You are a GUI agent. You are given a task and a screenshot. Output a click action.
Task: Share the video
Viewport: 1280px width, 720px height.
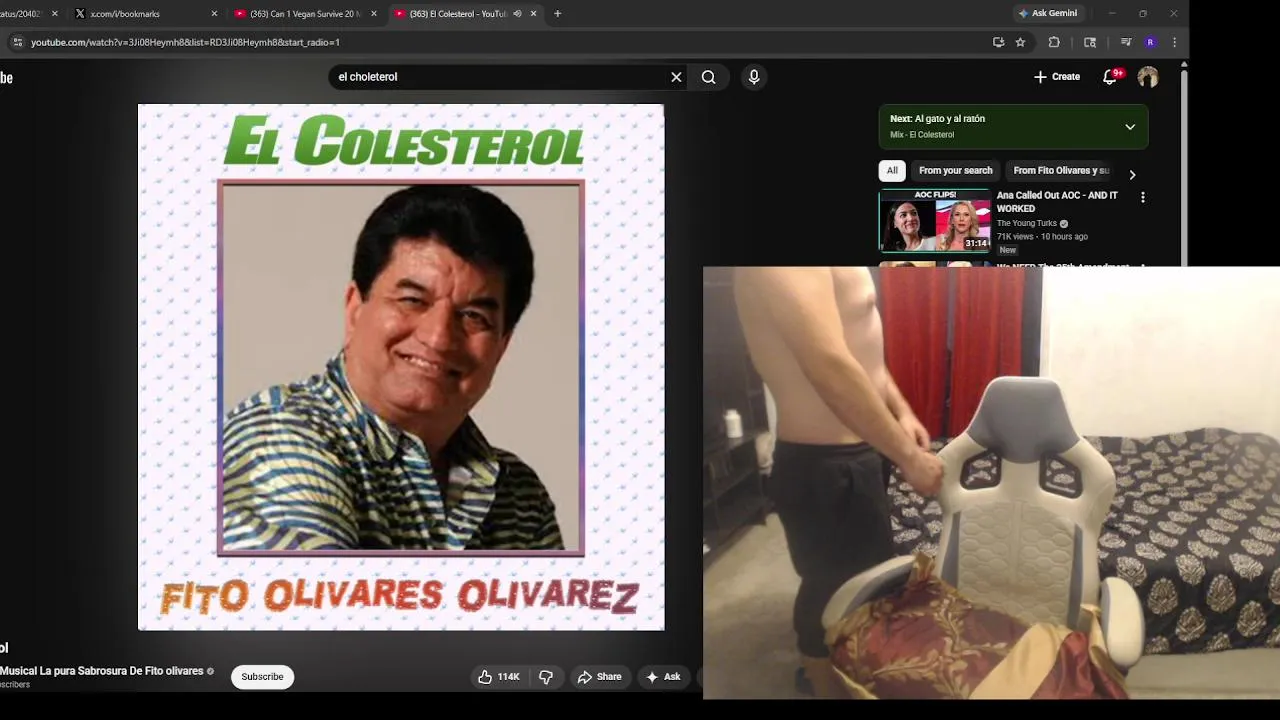point(600,677)
